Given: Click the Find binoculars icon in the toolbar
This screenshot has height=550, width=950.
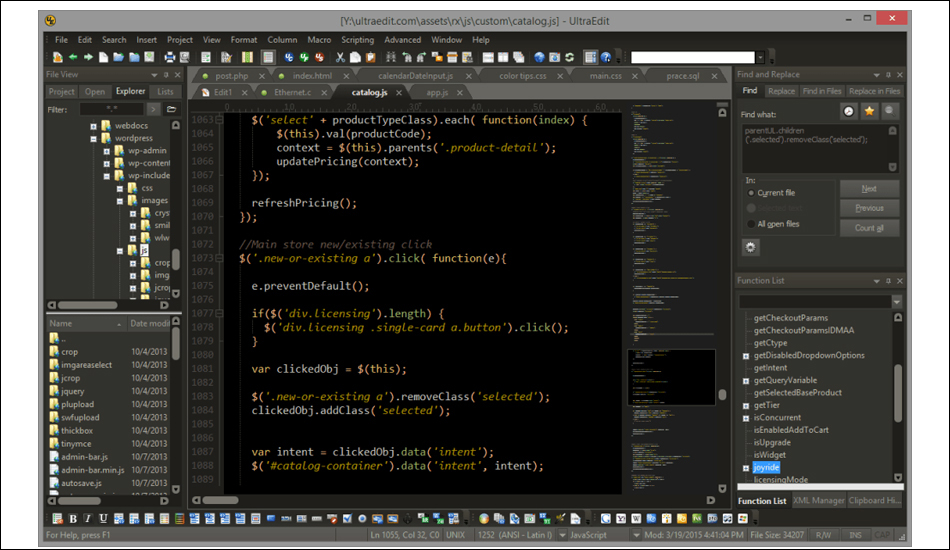Looking at the screenshot, I should pyautogui.click(x=391, y=57).
